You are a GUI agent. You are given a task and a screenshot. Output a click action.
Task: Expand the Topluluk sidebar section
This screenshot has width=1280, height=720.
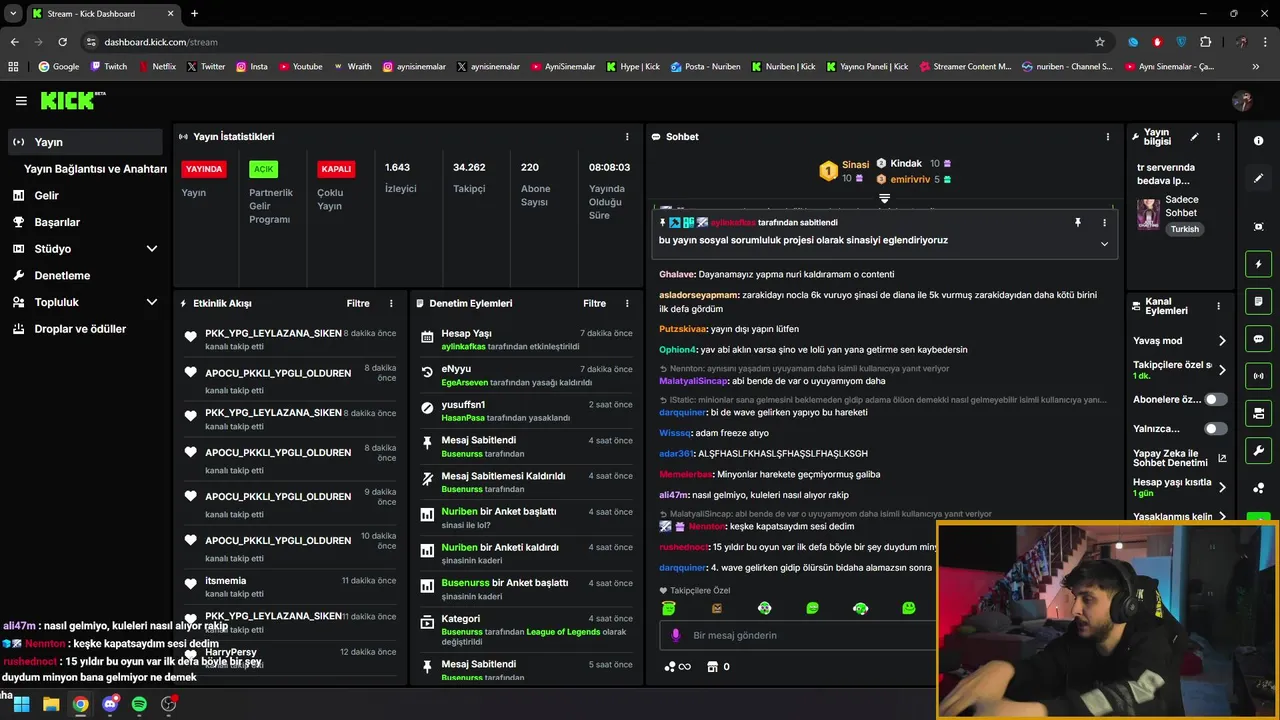(152, 302)
